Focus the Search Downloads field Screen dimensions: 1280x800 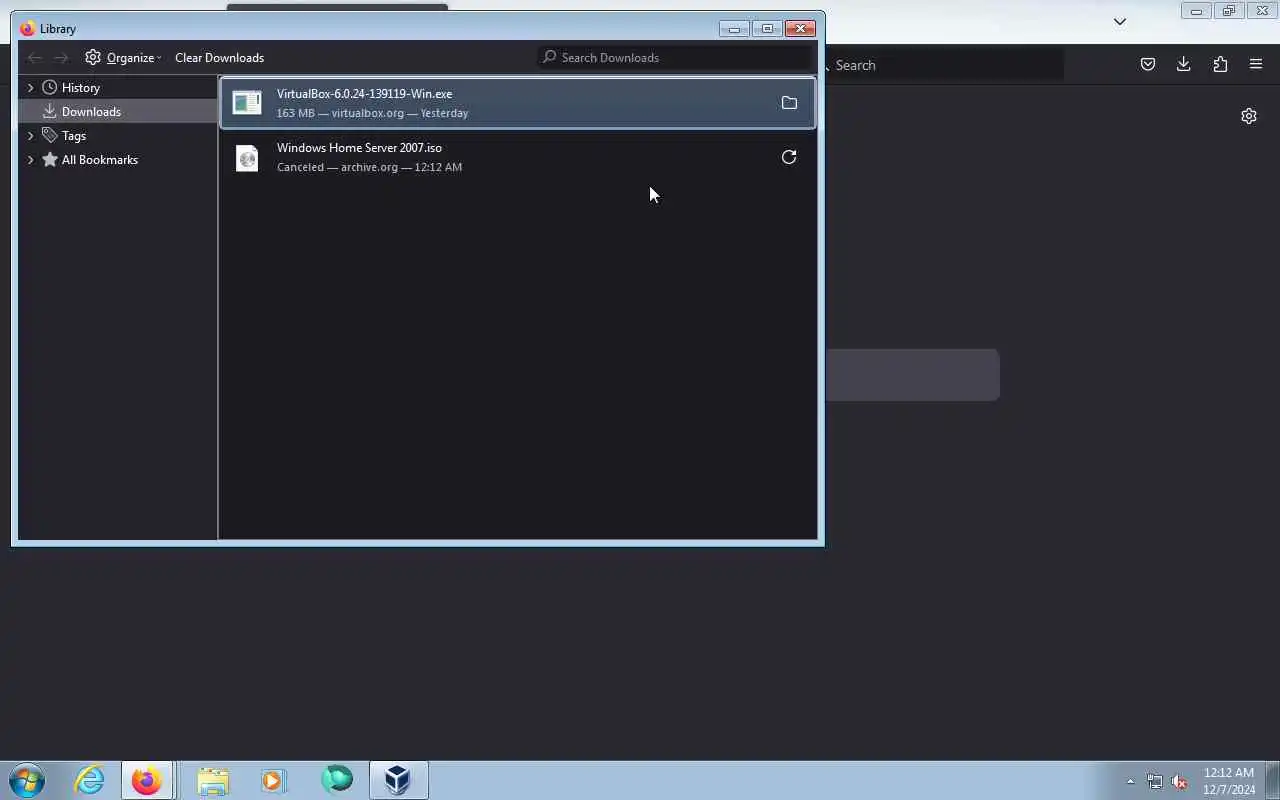point(675,58)
